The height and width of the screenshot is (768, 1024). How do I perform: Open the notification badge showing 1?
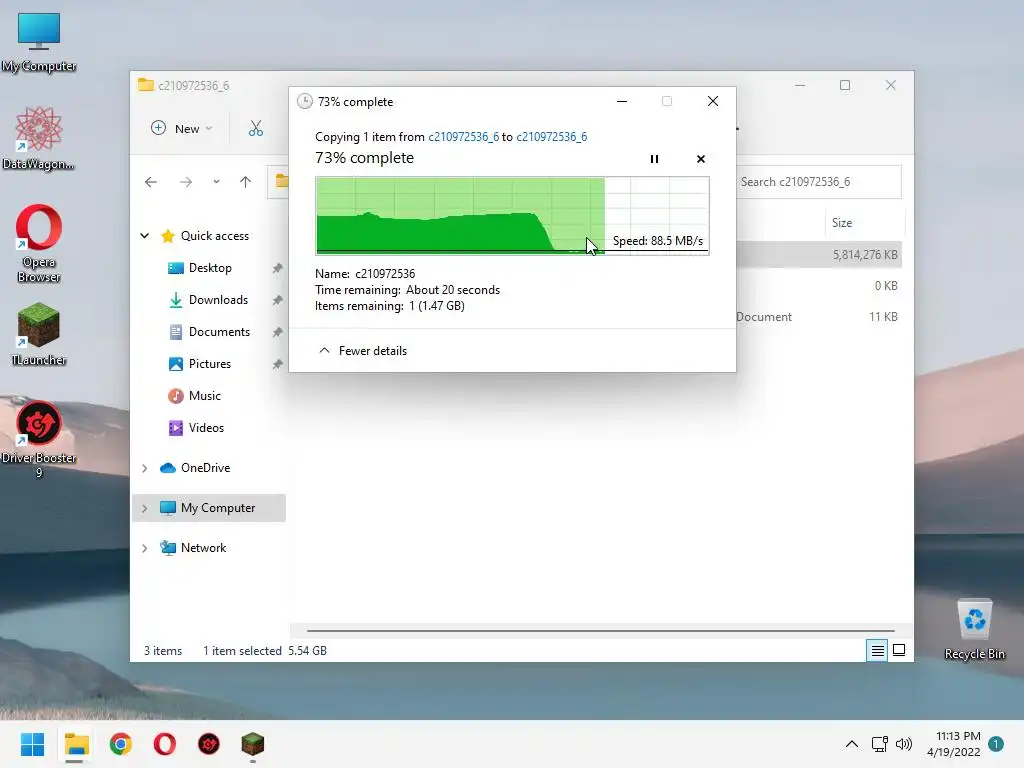point(996,744)
